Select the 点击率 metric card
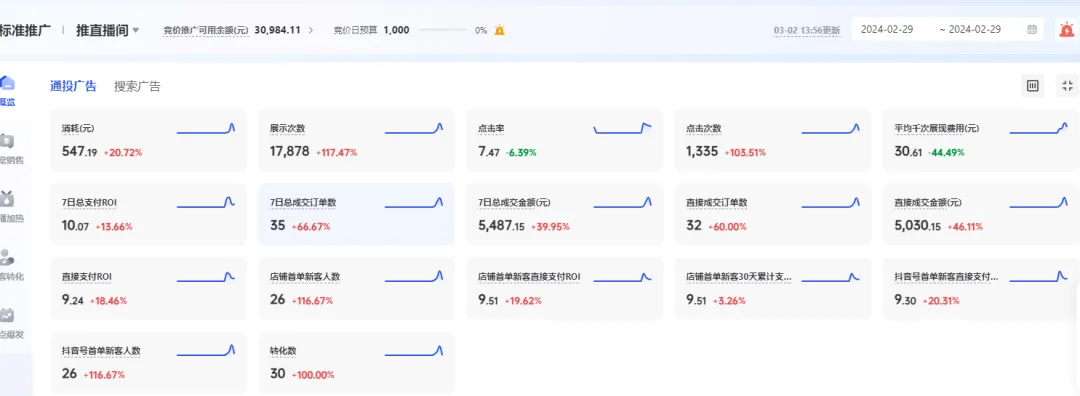Image resolution: width=1080 pixels, height=396 pixels. tap(564, 140)
